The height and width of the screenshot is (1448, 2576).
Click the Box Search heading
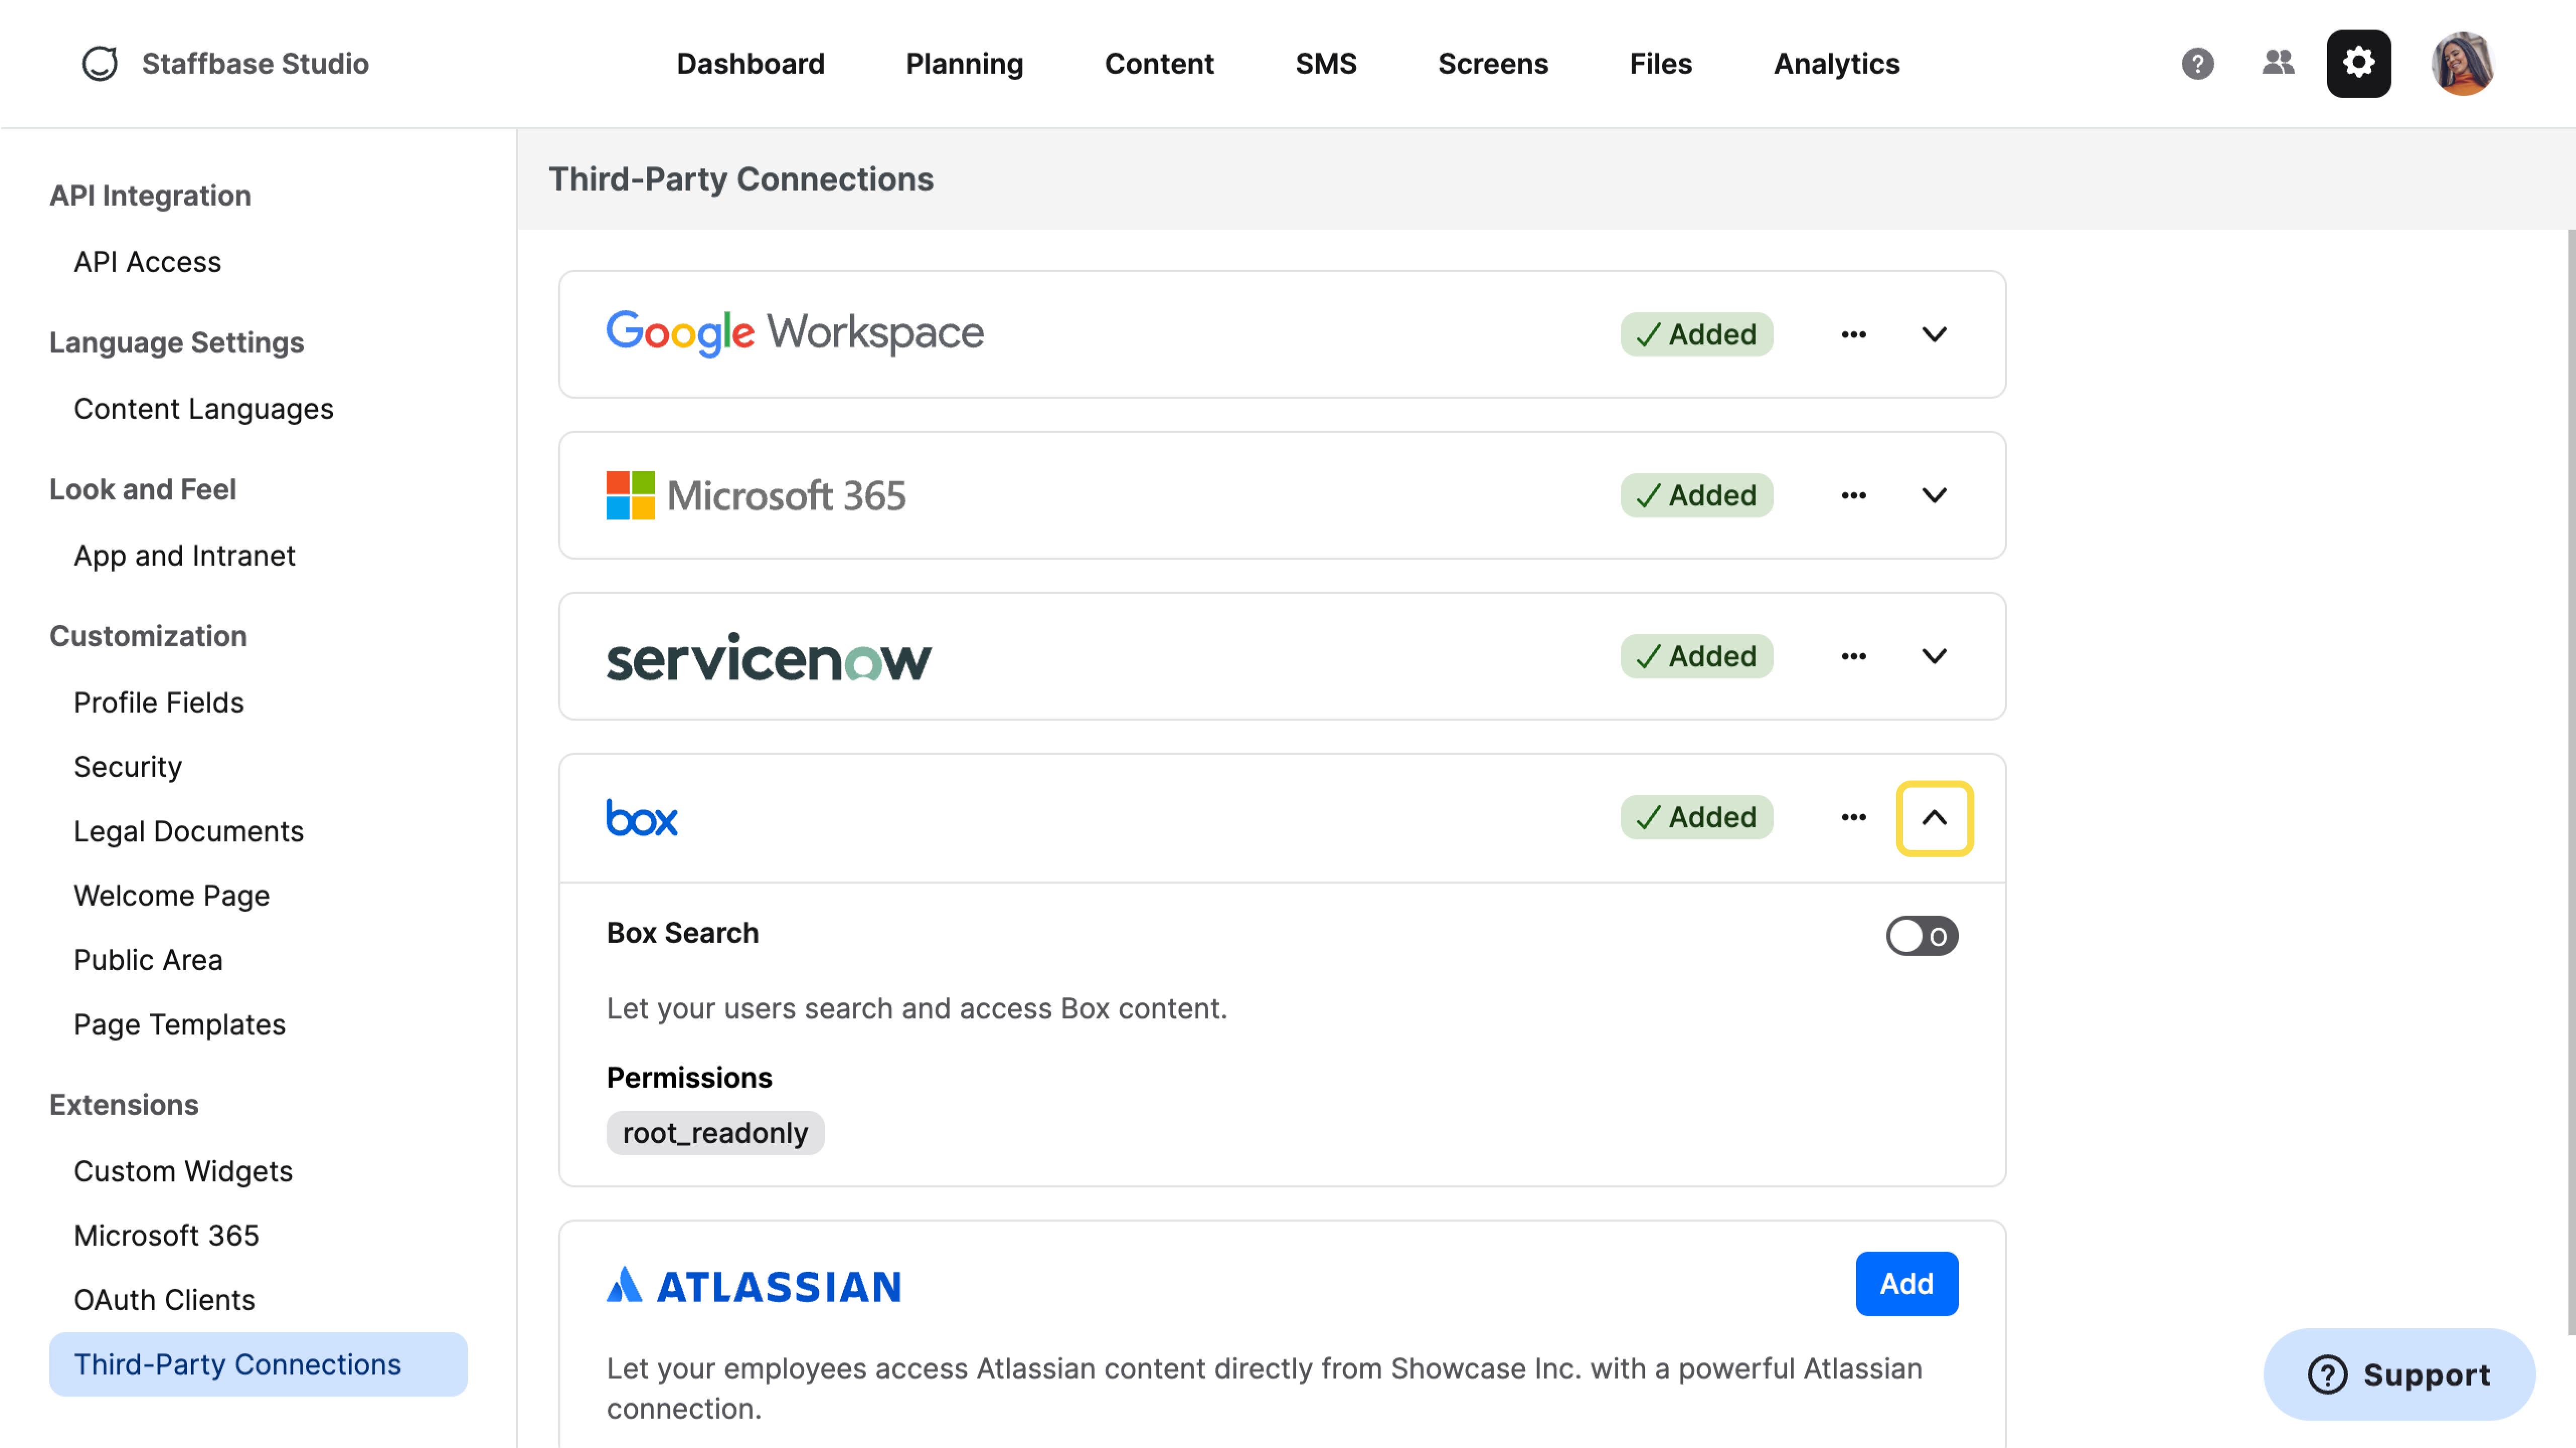[682, 933]
